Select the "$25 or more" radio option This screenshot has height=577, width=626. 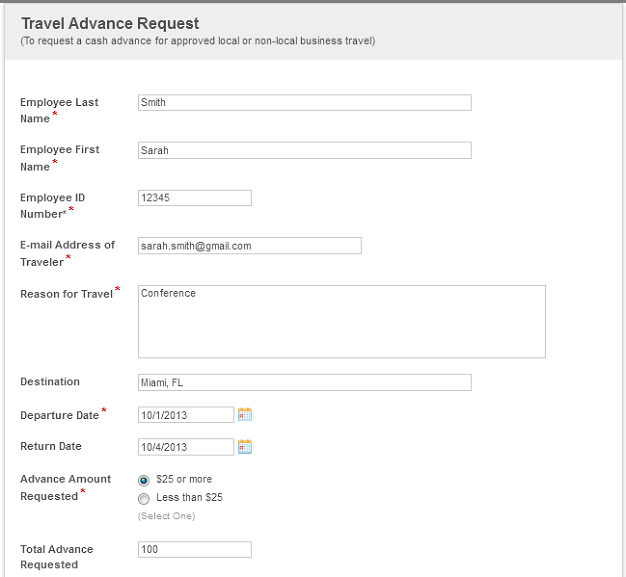(x=144, y=480)
